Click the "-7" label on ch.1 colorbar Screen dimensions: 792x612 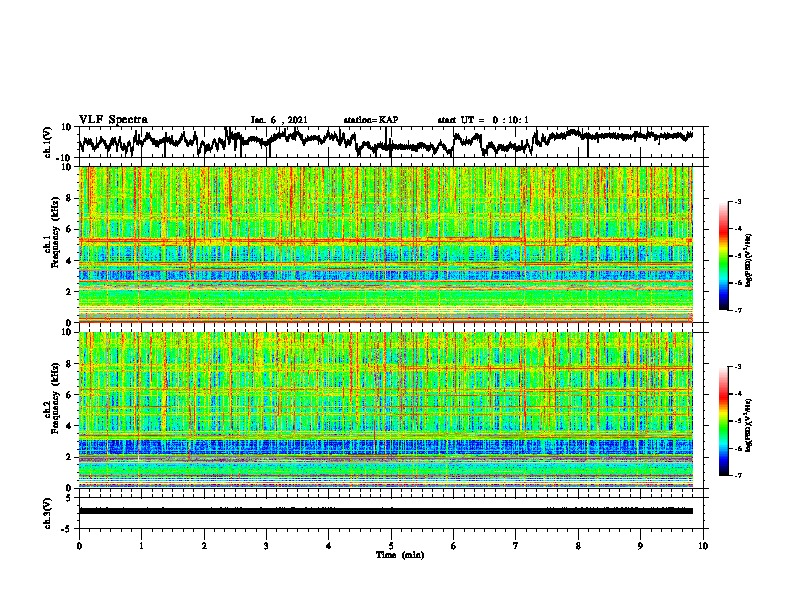737,310
